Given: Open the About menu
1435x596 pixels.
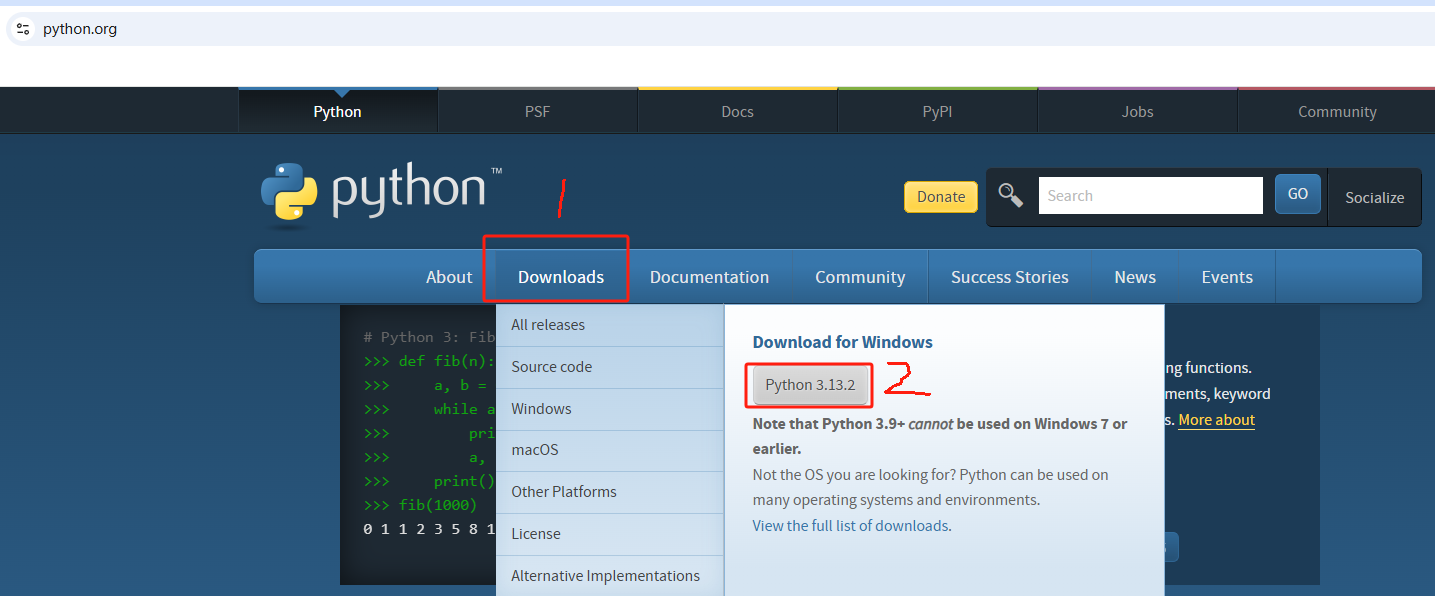Looking at the screenshot, I should click(449, 277).
